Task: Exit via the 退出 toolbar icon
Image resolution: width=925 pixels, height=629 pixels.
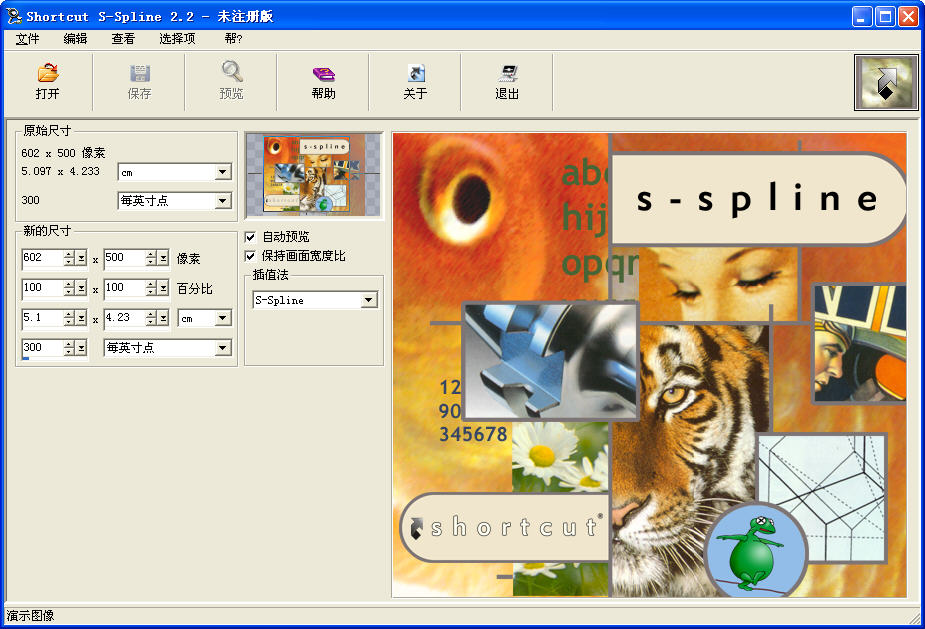Action: click(507, 81)
